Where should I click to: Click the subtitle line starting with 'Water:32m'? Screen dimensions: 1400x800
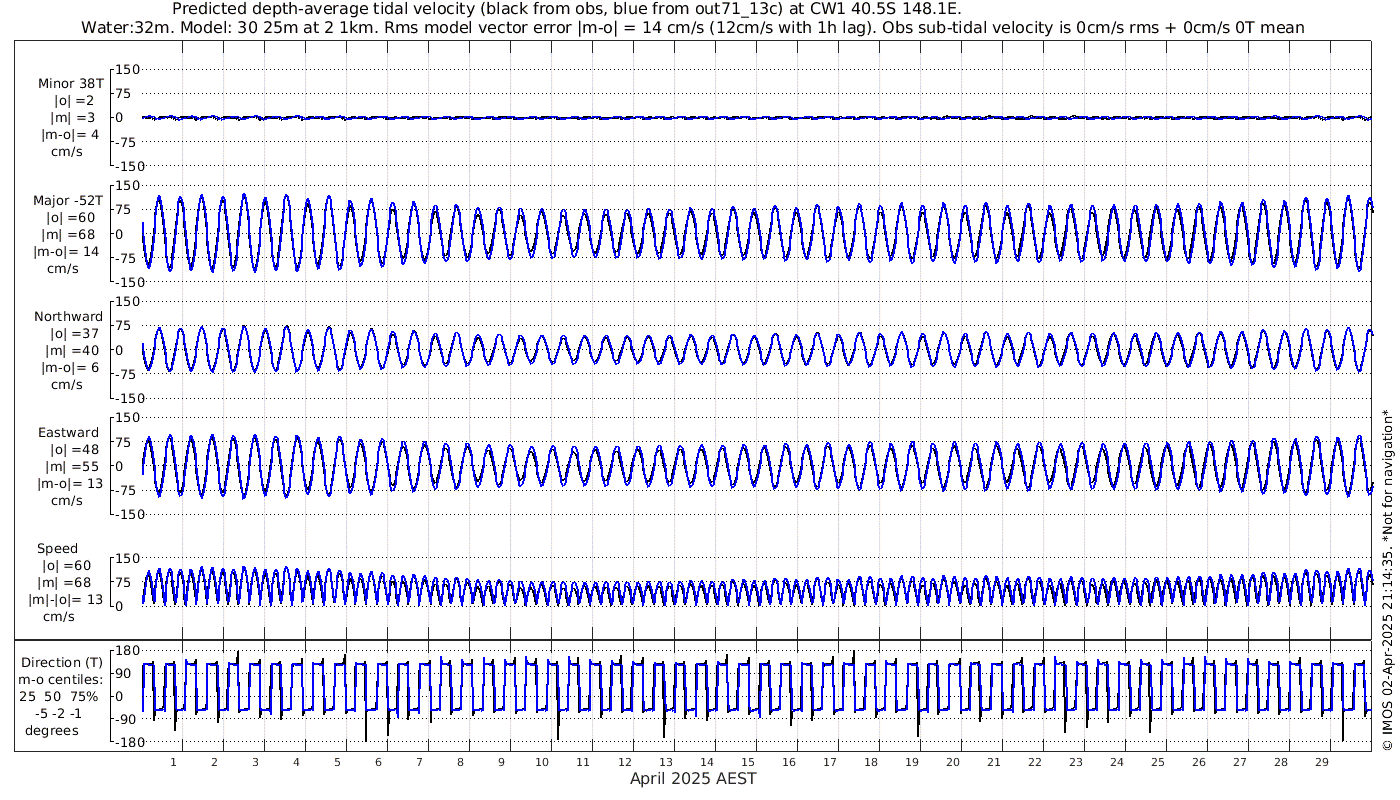point(693,28)
